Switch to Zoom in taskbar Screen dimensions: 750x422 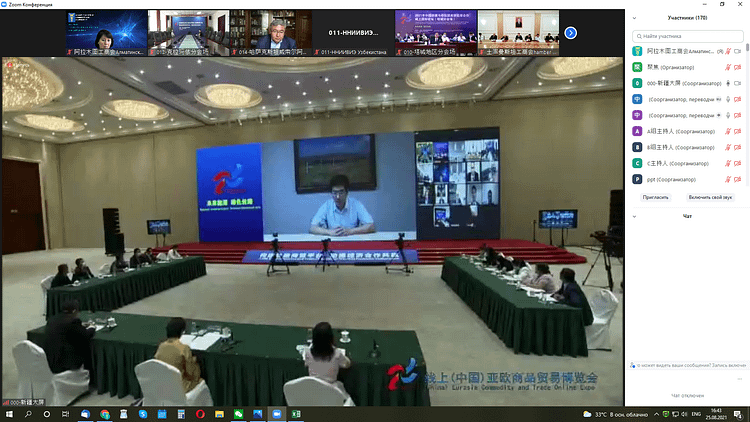pyautogui.click(x=277, y=414)
